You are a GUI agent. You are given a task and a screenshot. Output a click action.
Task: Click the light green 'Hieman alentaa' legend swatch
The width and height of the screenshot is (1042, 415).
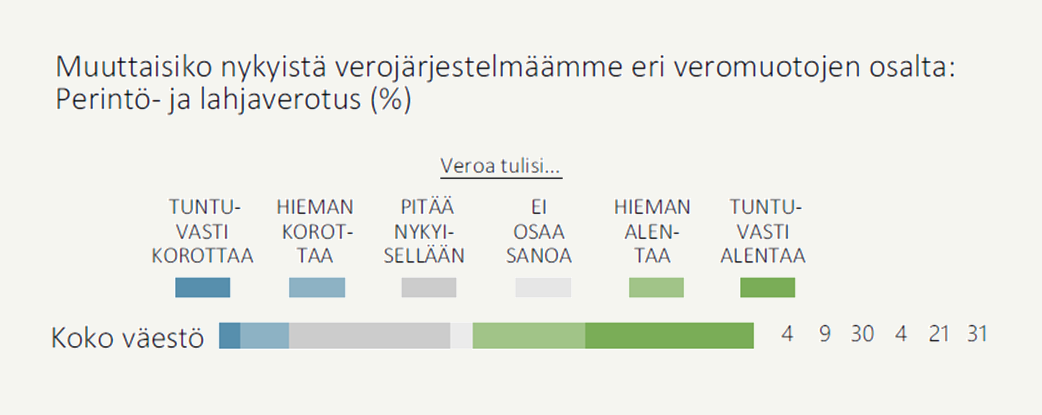tap(656, 288)
